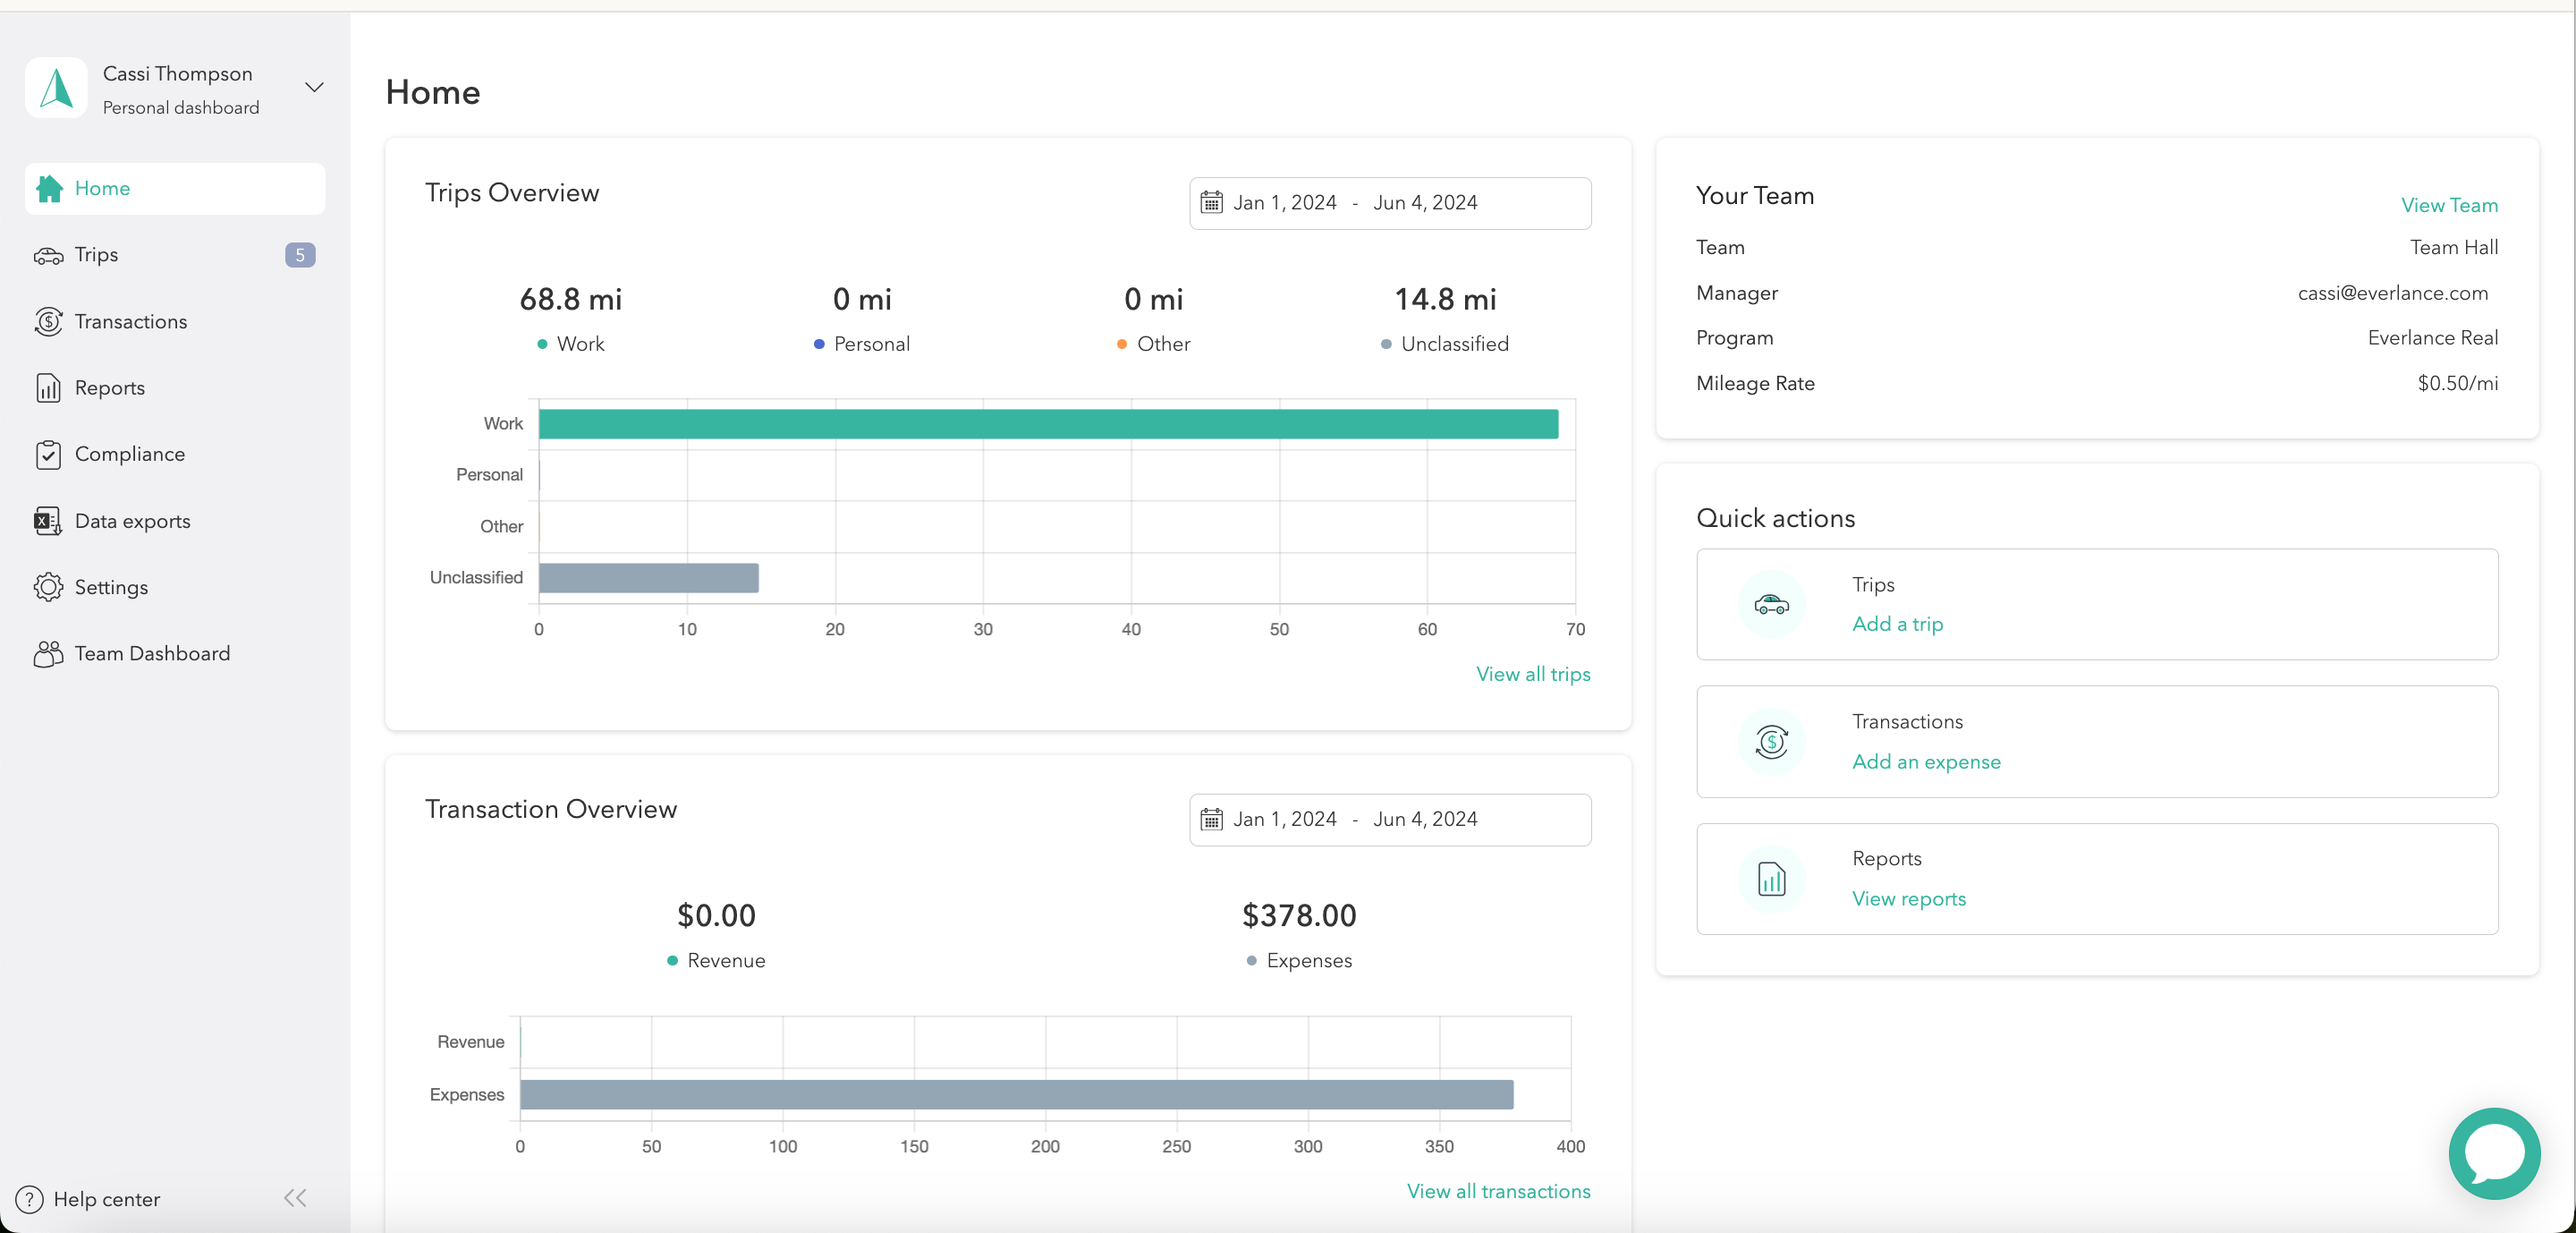Click the green Work bar in chart
The image size is (2576, 1233).
click(x=1047, y=424)
